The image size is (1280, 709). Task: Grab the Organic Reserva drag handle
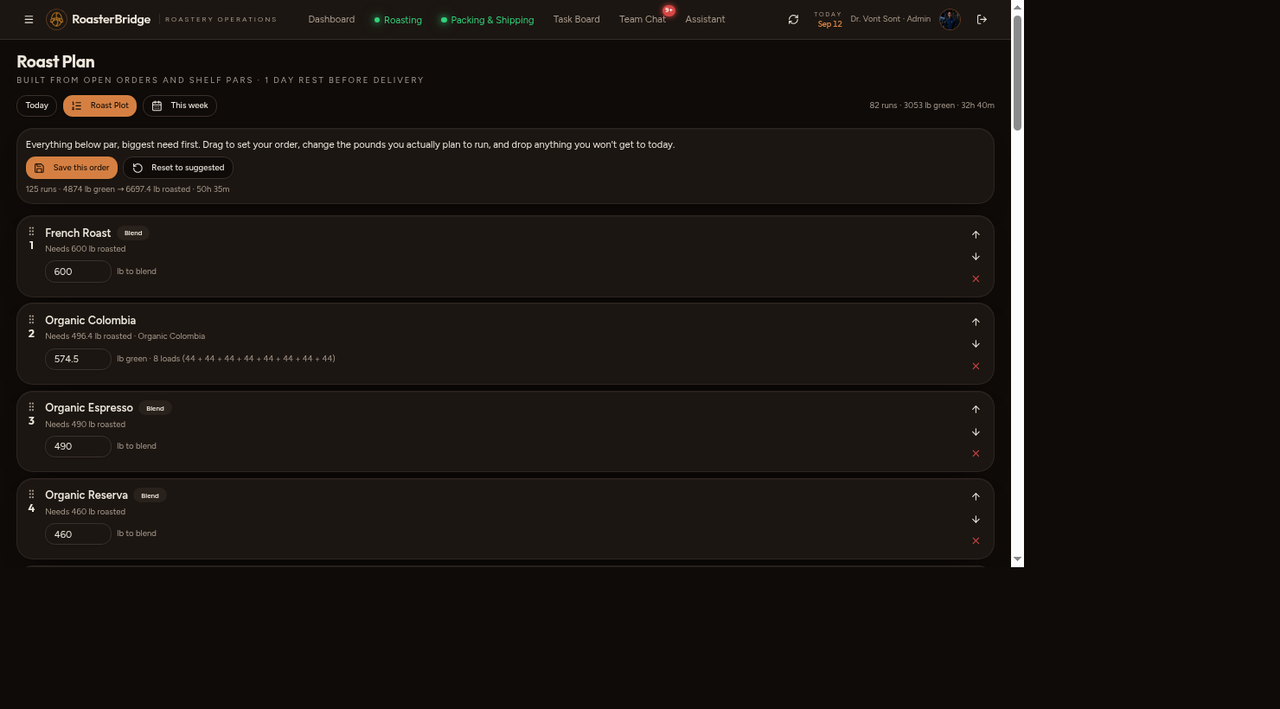coord(31,494)
